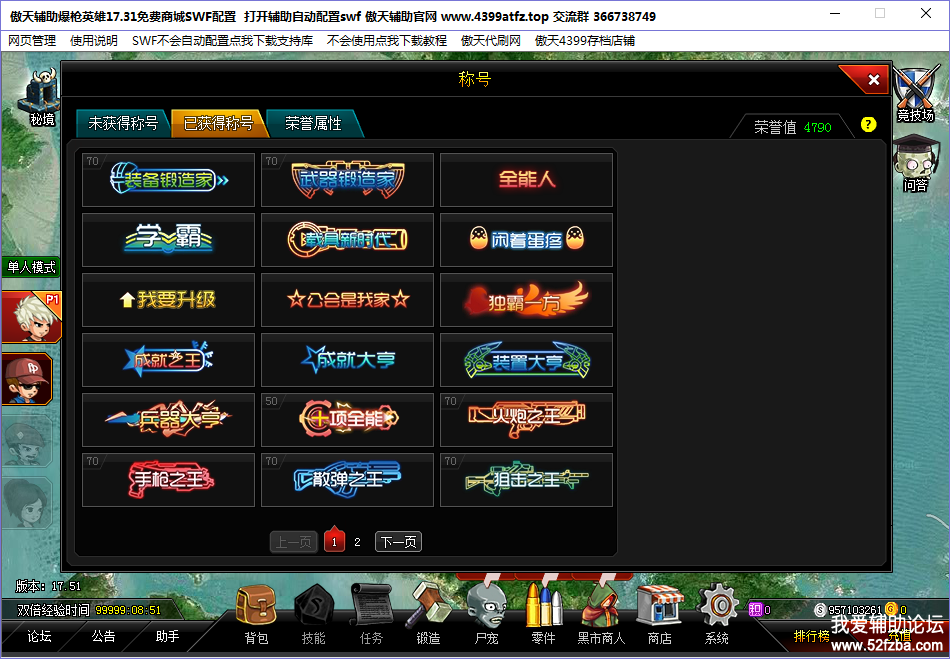950x659 pixels.
Task: Open the 锻造 forge hammer icon
Action: (428, 613)
